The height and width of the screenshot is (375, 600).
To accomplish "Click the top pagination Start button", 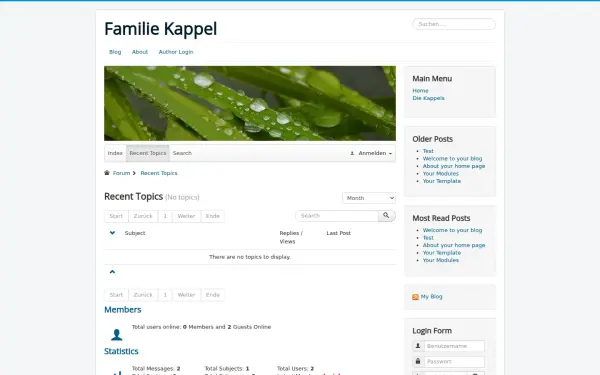I will [116, 216].
